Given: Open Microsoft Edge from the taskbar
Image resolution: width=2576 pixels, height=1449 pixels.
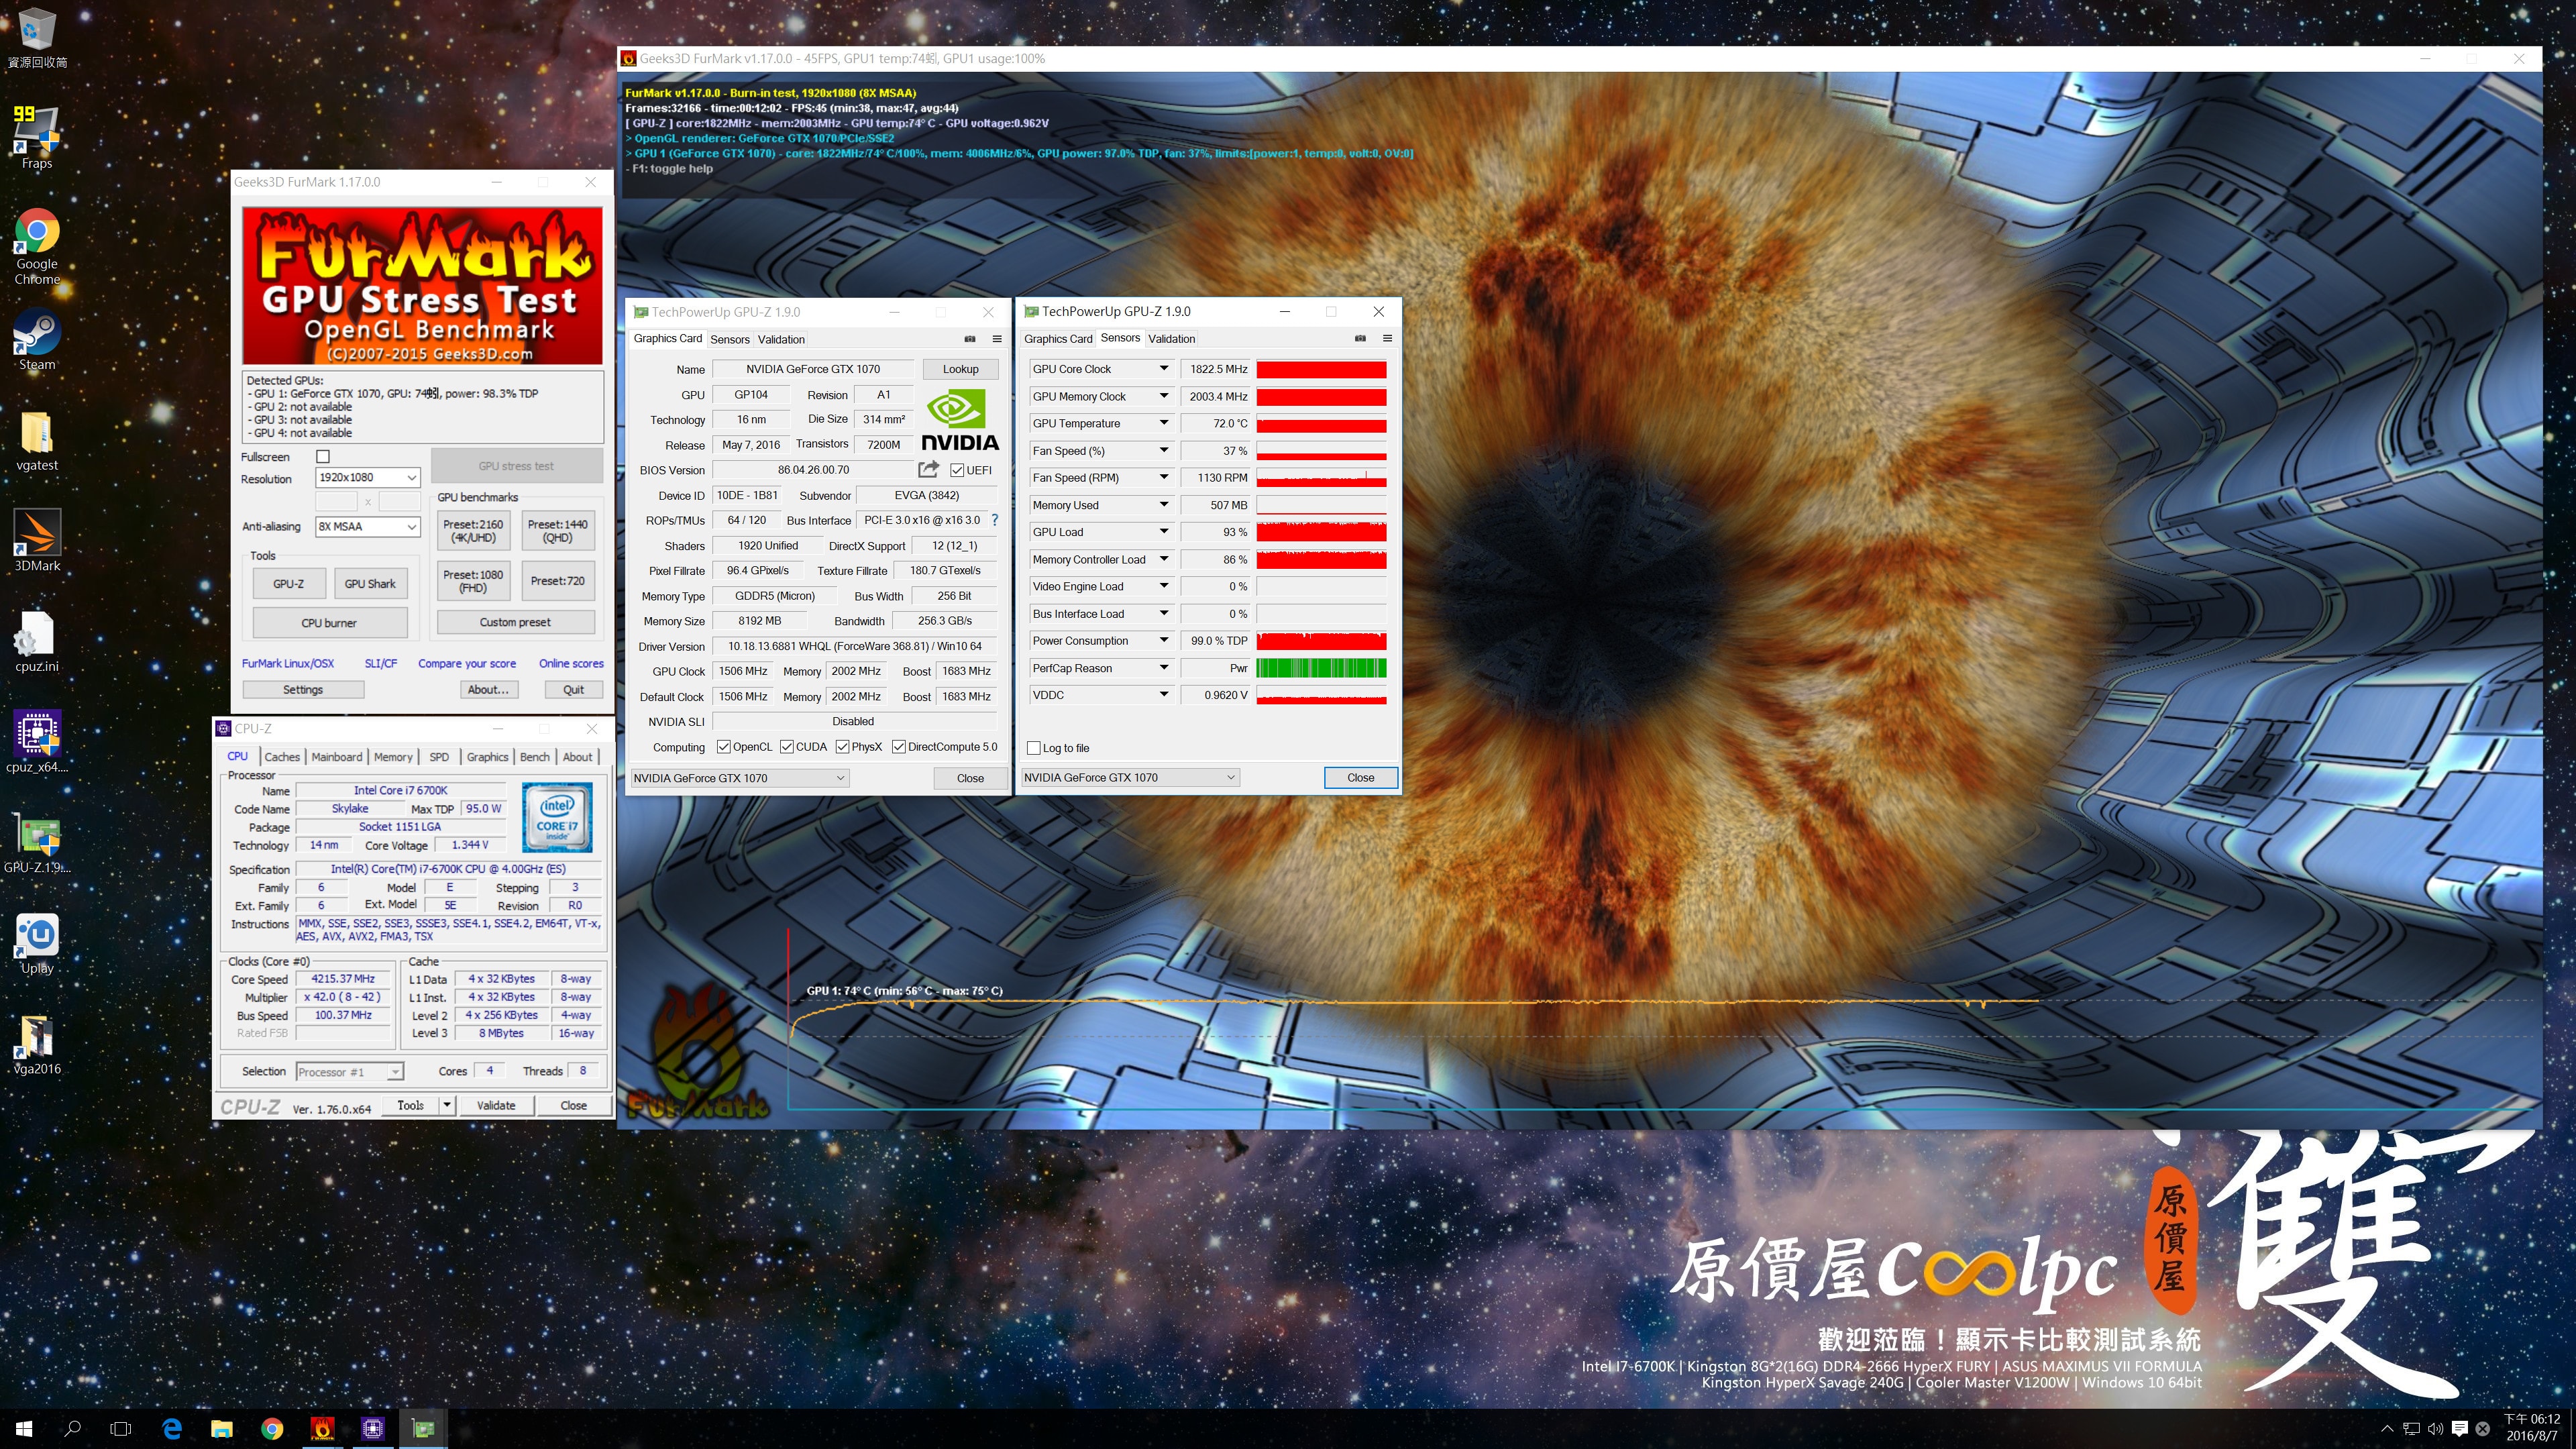Looking at the screenshot, I should point(172,1428).
